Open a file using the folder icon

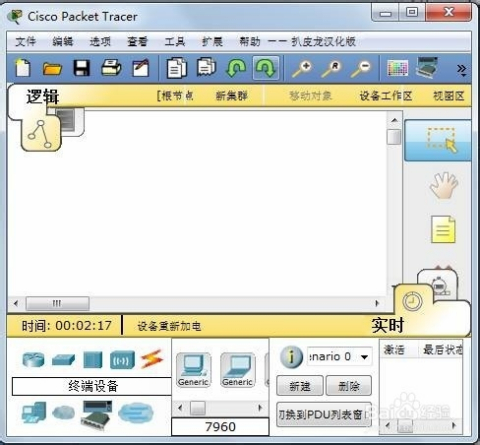[x=52, y=68]
